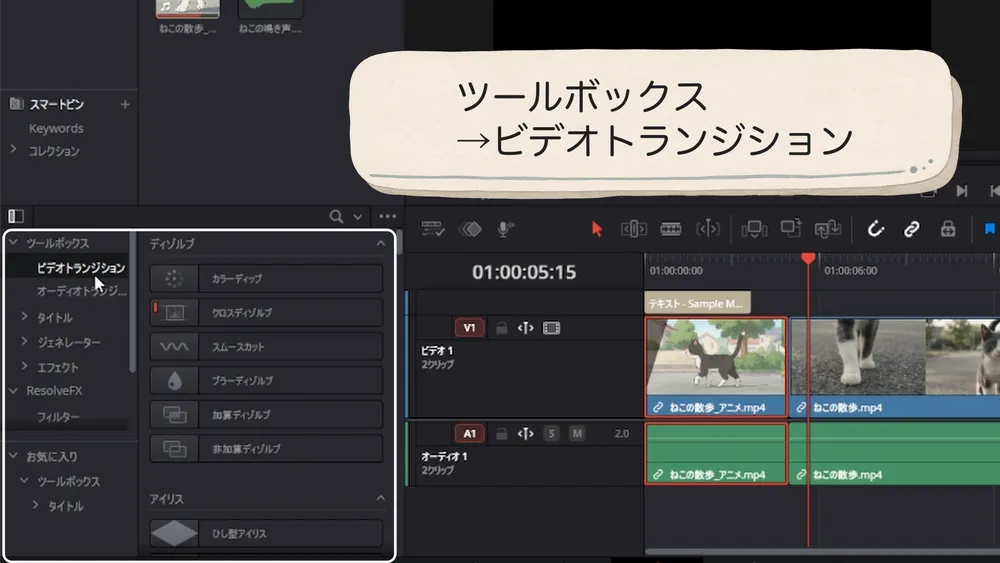Jump to next clip in viewer
The height and width of the screenshot is (563, 1000).
click(x=962, y=191)
